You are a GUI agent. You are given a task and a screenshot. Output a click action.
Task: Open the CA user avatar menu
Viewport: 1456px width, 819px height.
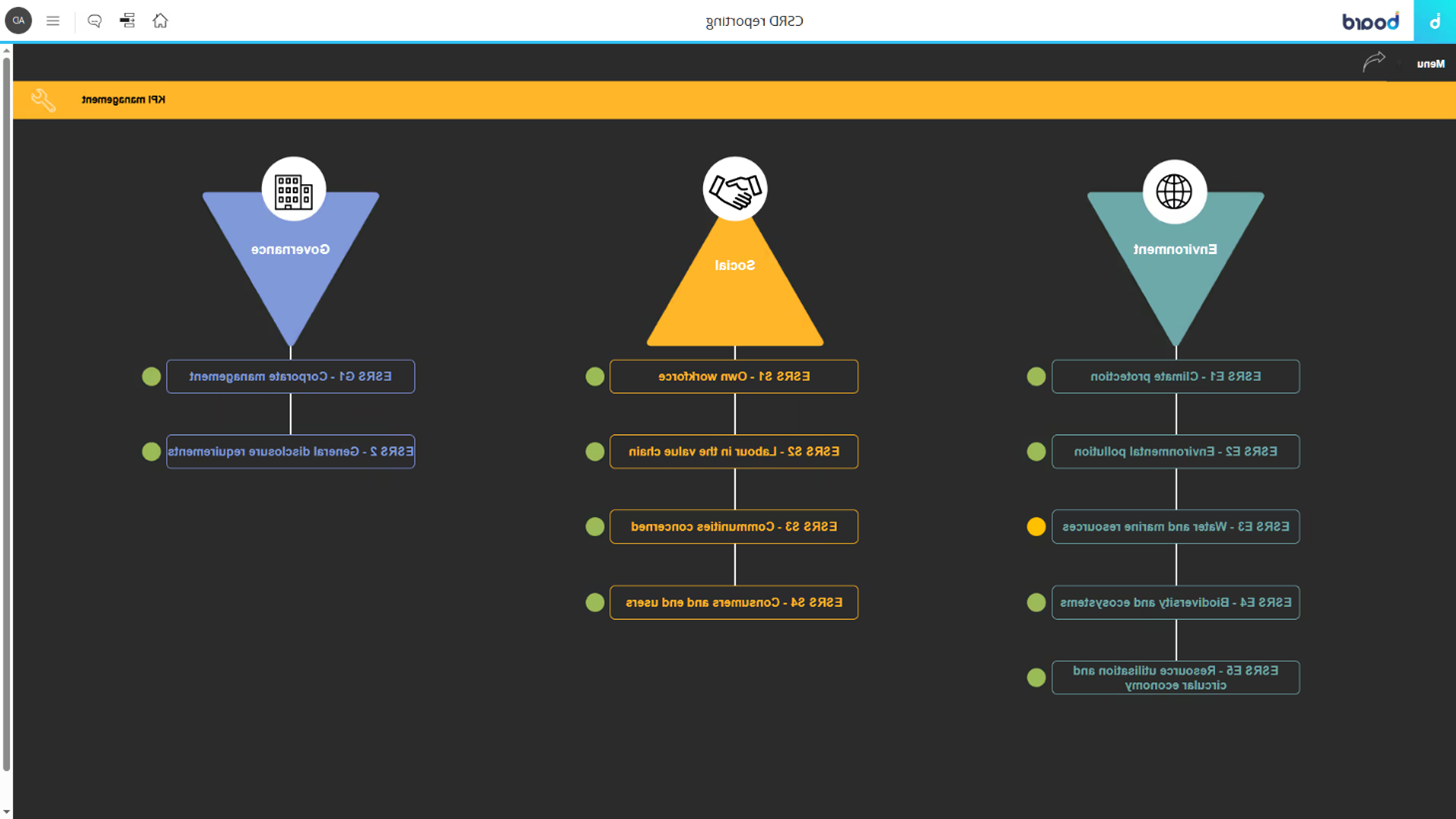click(x=19, y=21)
